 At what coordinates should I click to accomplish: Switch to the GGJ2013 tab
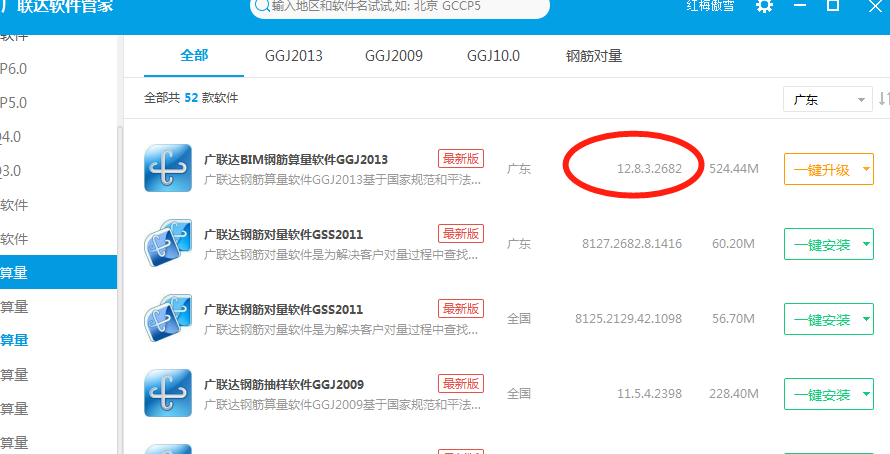(x=293, y=56)
